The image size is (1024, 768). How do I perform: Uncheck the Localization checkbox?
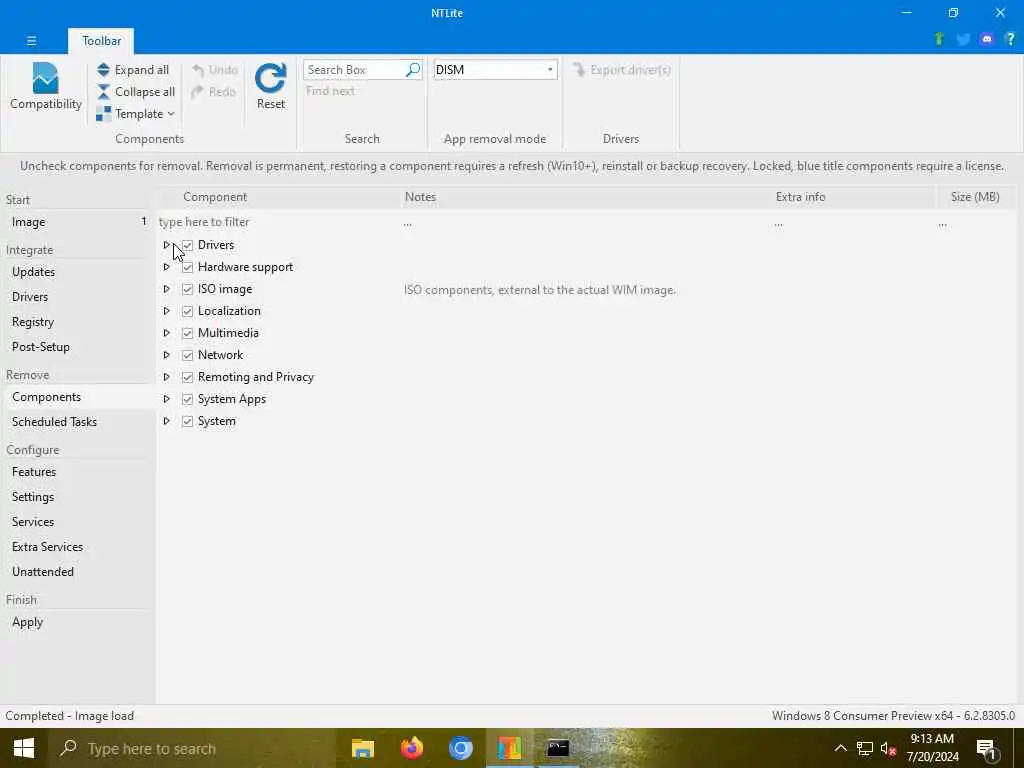point(187,311)
